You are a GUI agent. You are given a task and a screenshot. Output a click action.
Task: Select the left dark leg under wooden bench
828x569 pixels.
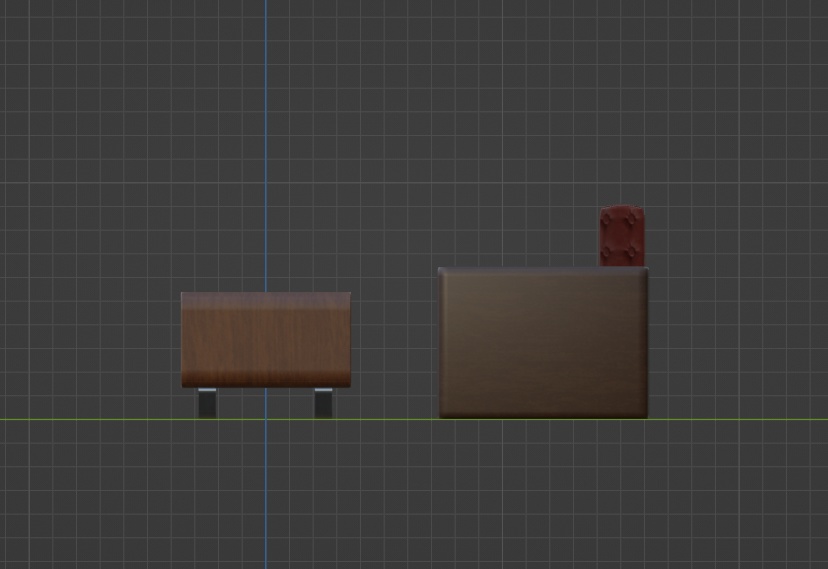point(207,403)
